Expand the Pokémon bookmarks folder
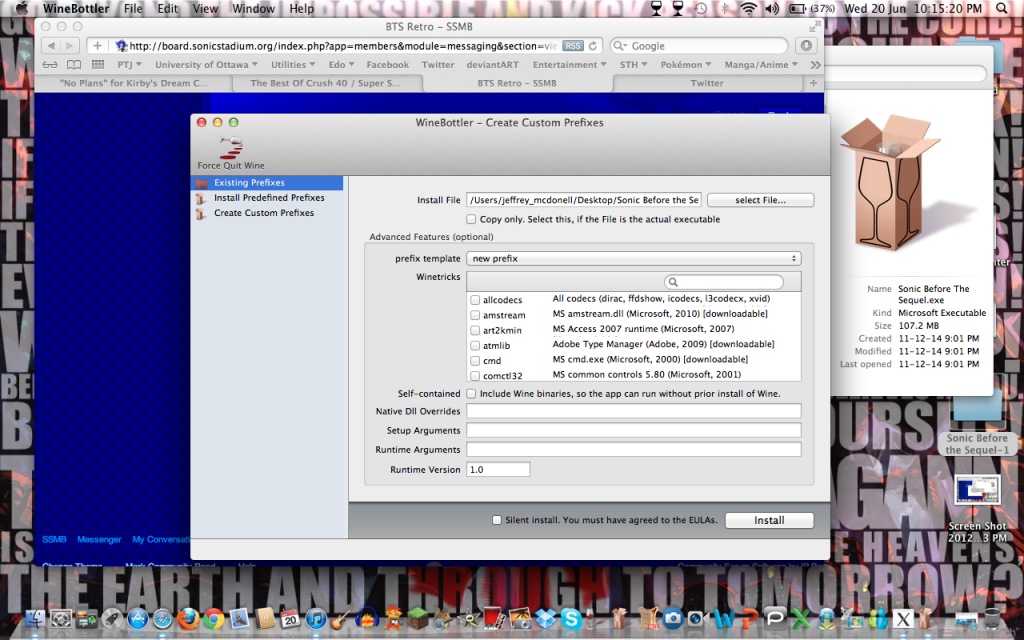 [686, 65]
